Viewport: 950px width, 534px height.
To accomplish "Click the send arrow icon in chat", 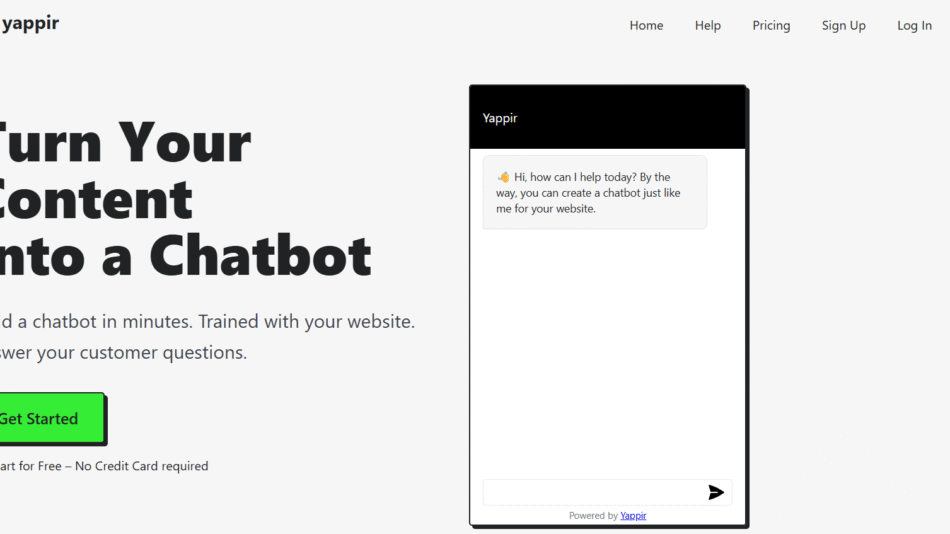I will pos(716,492).
